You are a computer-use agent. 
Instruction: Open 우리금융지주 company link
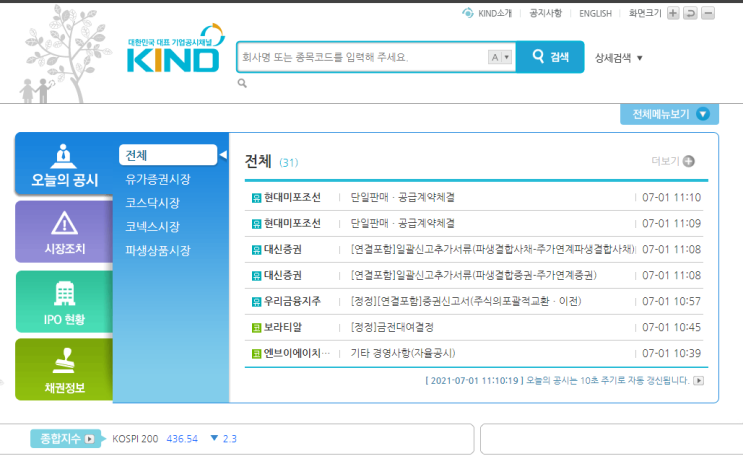(x=292, y=301)
